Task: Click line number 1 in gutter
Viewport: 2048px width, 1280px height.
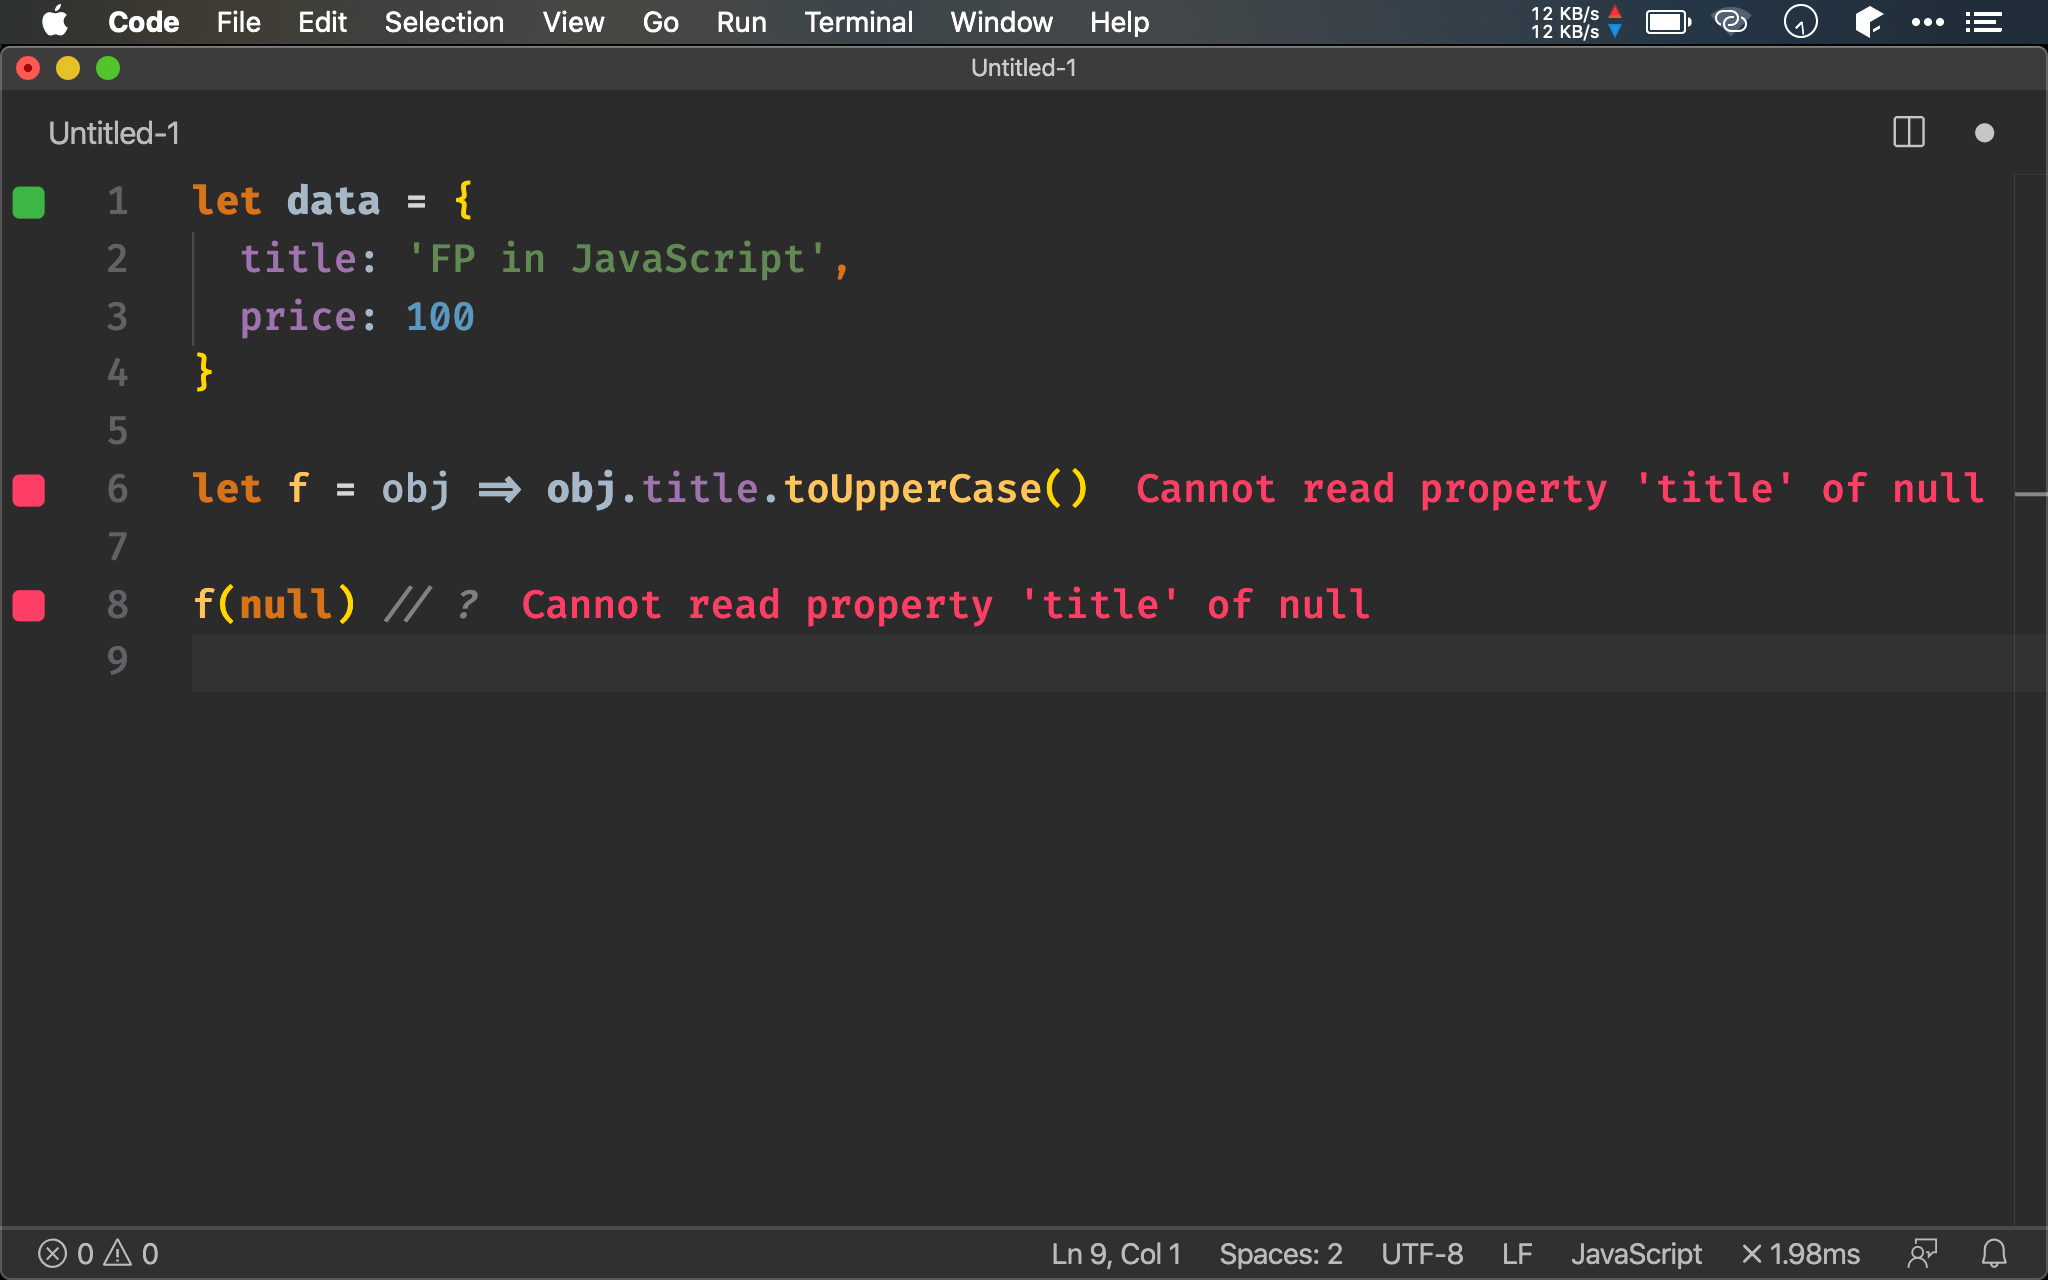Action: pos(118,201)
